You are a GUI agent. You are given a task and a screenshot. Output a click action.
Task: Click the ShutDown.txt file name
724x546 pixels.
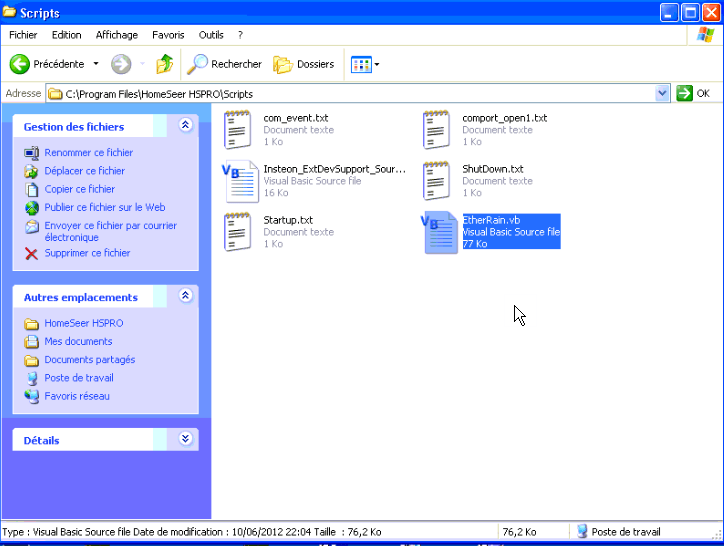pos(493,169)
